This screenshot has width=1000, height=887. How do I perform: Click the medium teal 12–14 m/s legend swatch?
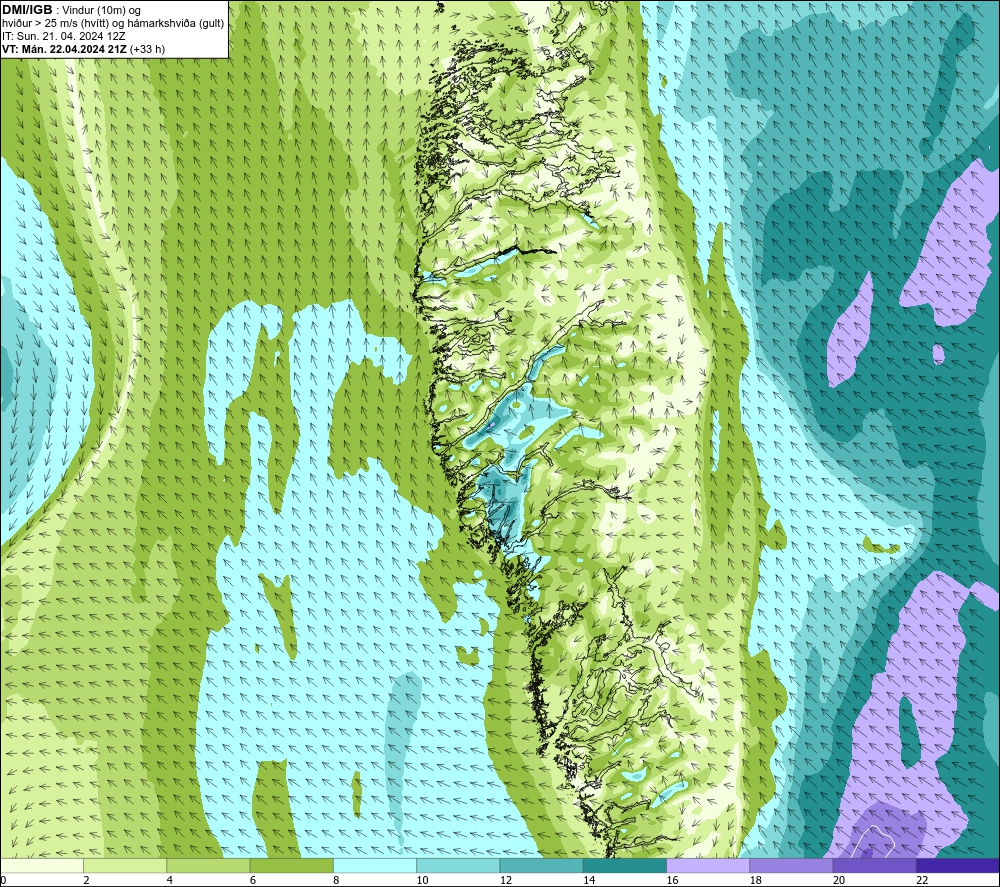[x=541, y=865]
